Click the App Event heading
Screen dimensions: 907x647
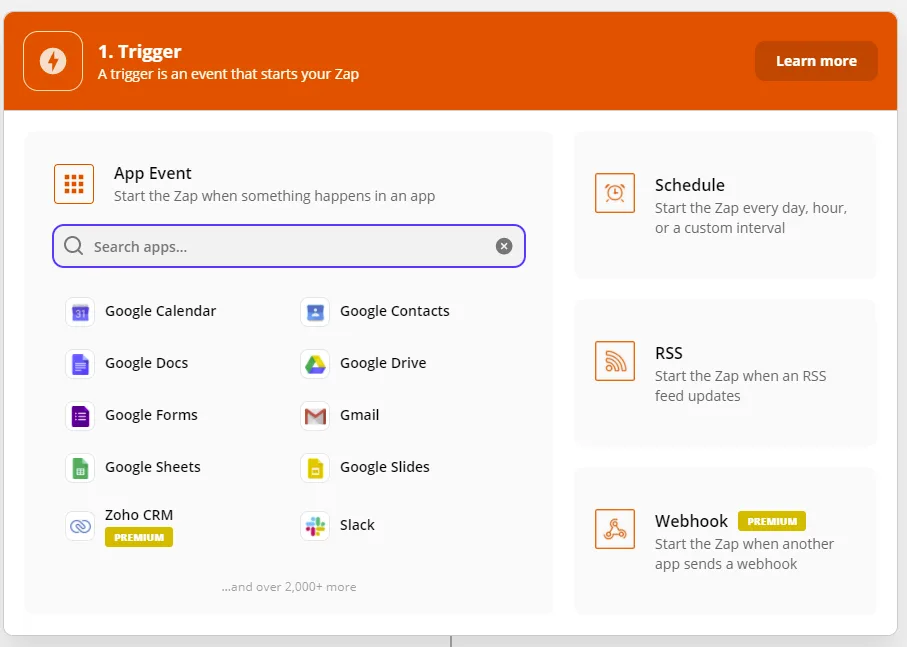pos(153,173)
